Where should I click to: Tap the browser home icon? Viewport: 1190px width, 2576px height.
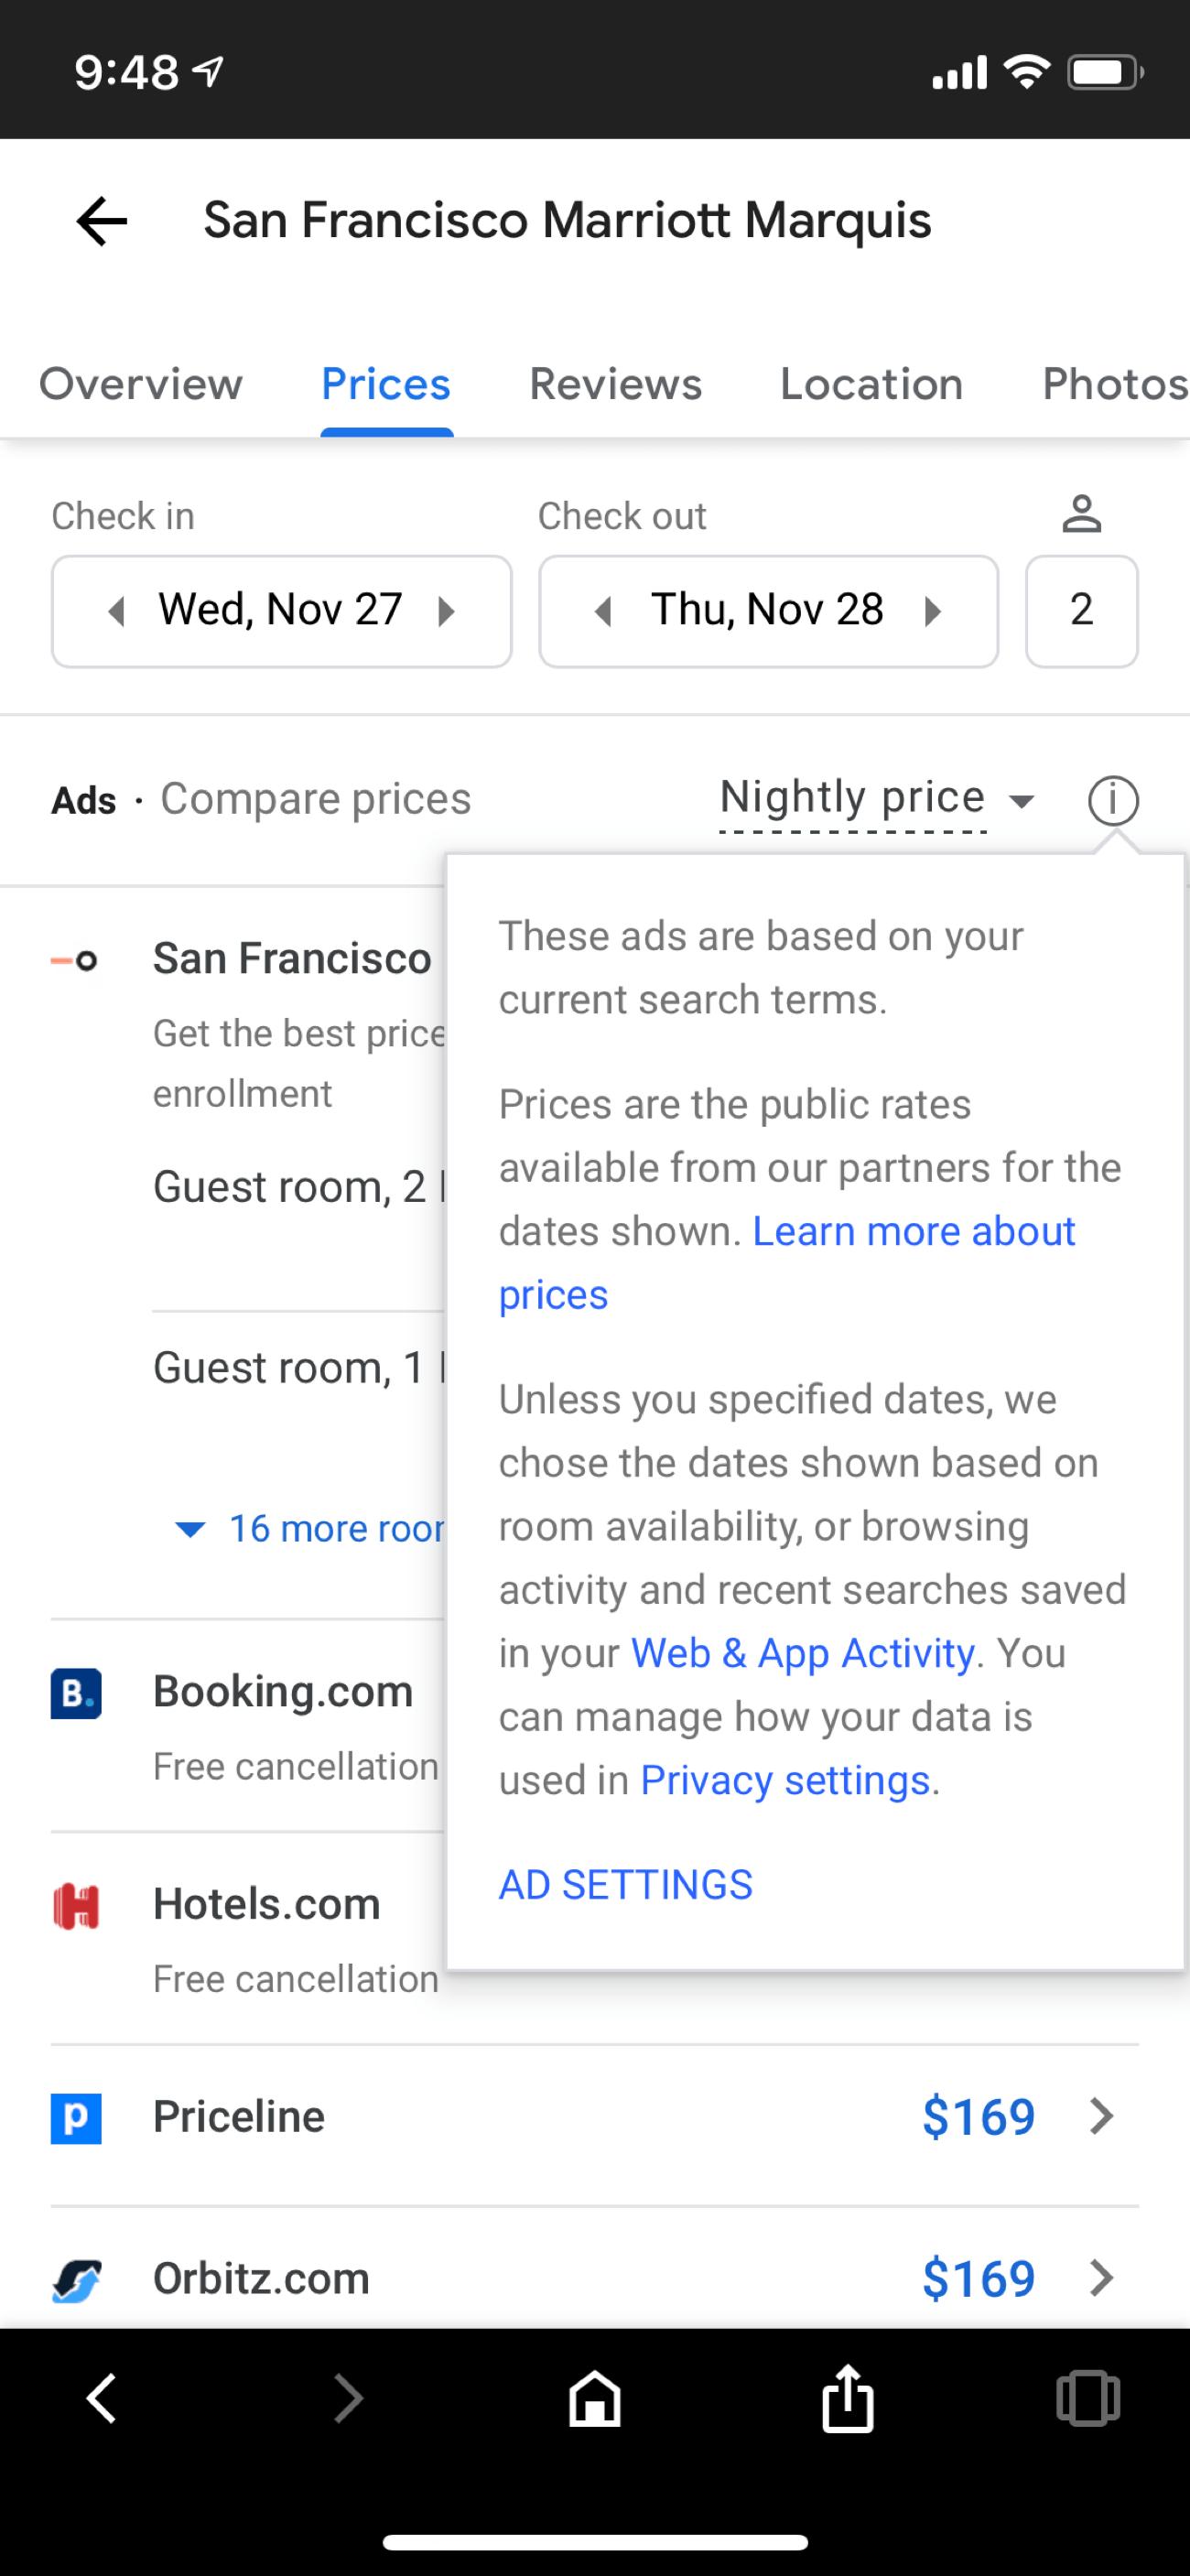595,2398
